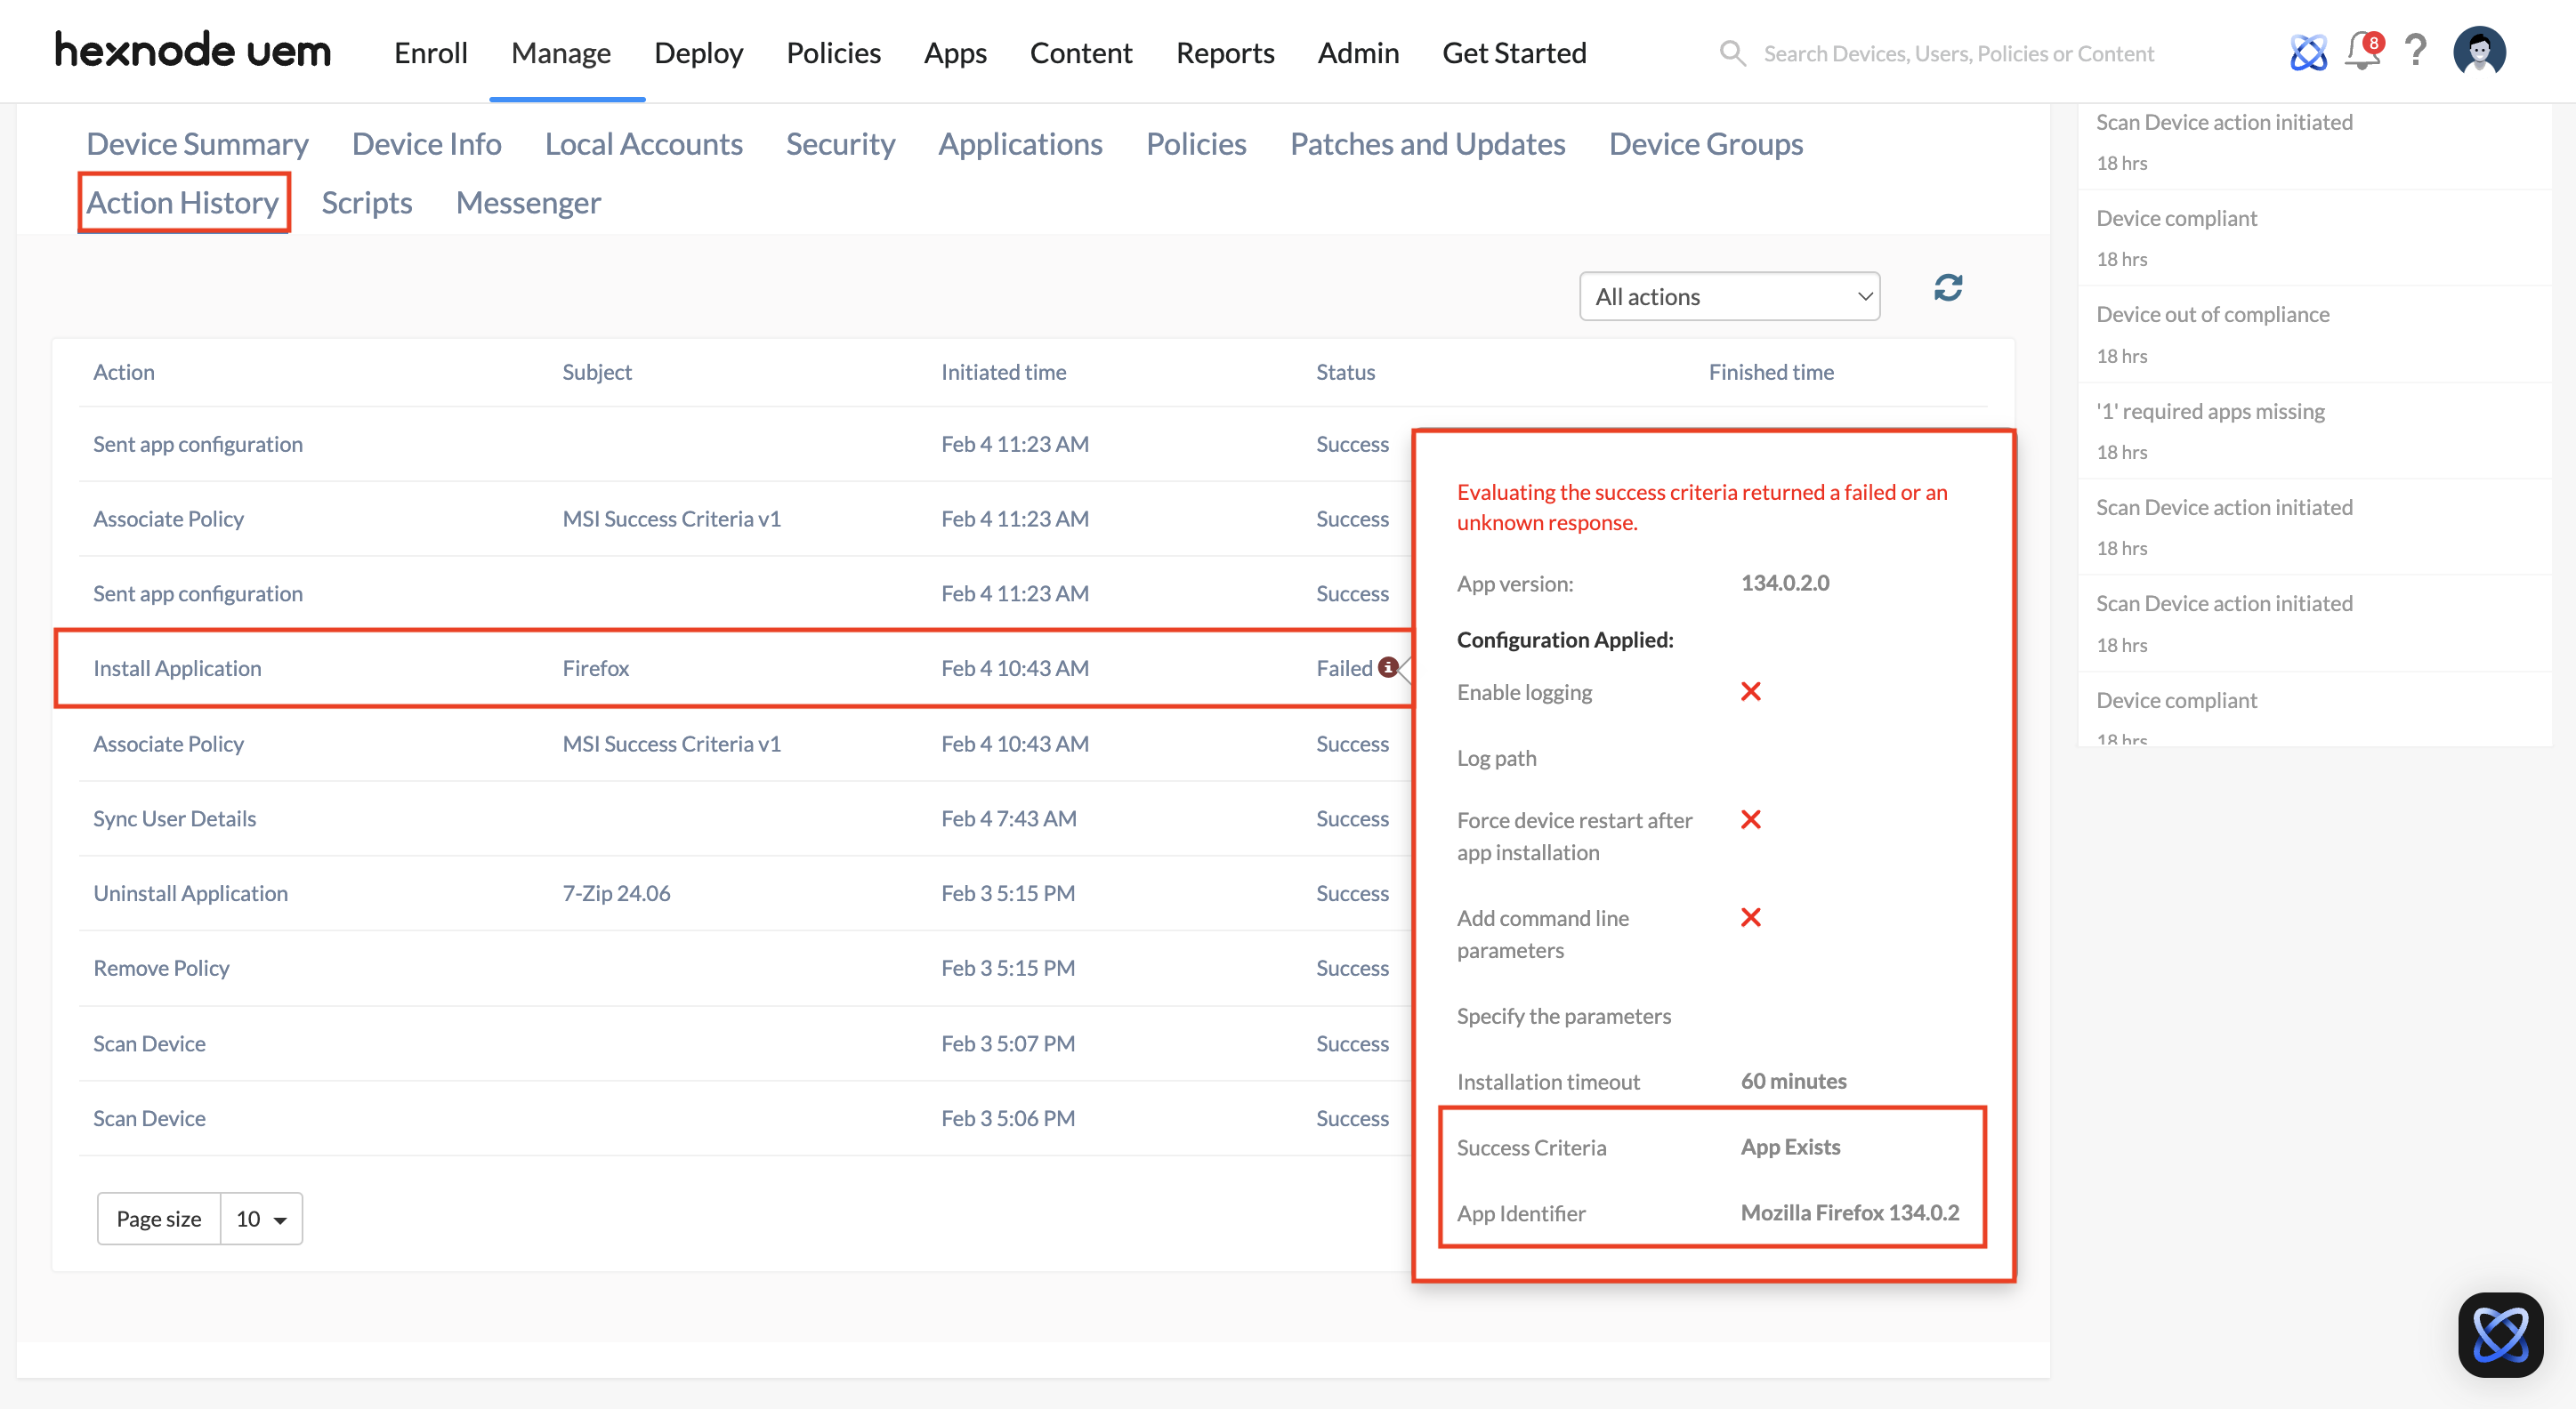
Task: Click MSI Success Criteria v1 at 10:43 AM
Action: coord(671,744)
